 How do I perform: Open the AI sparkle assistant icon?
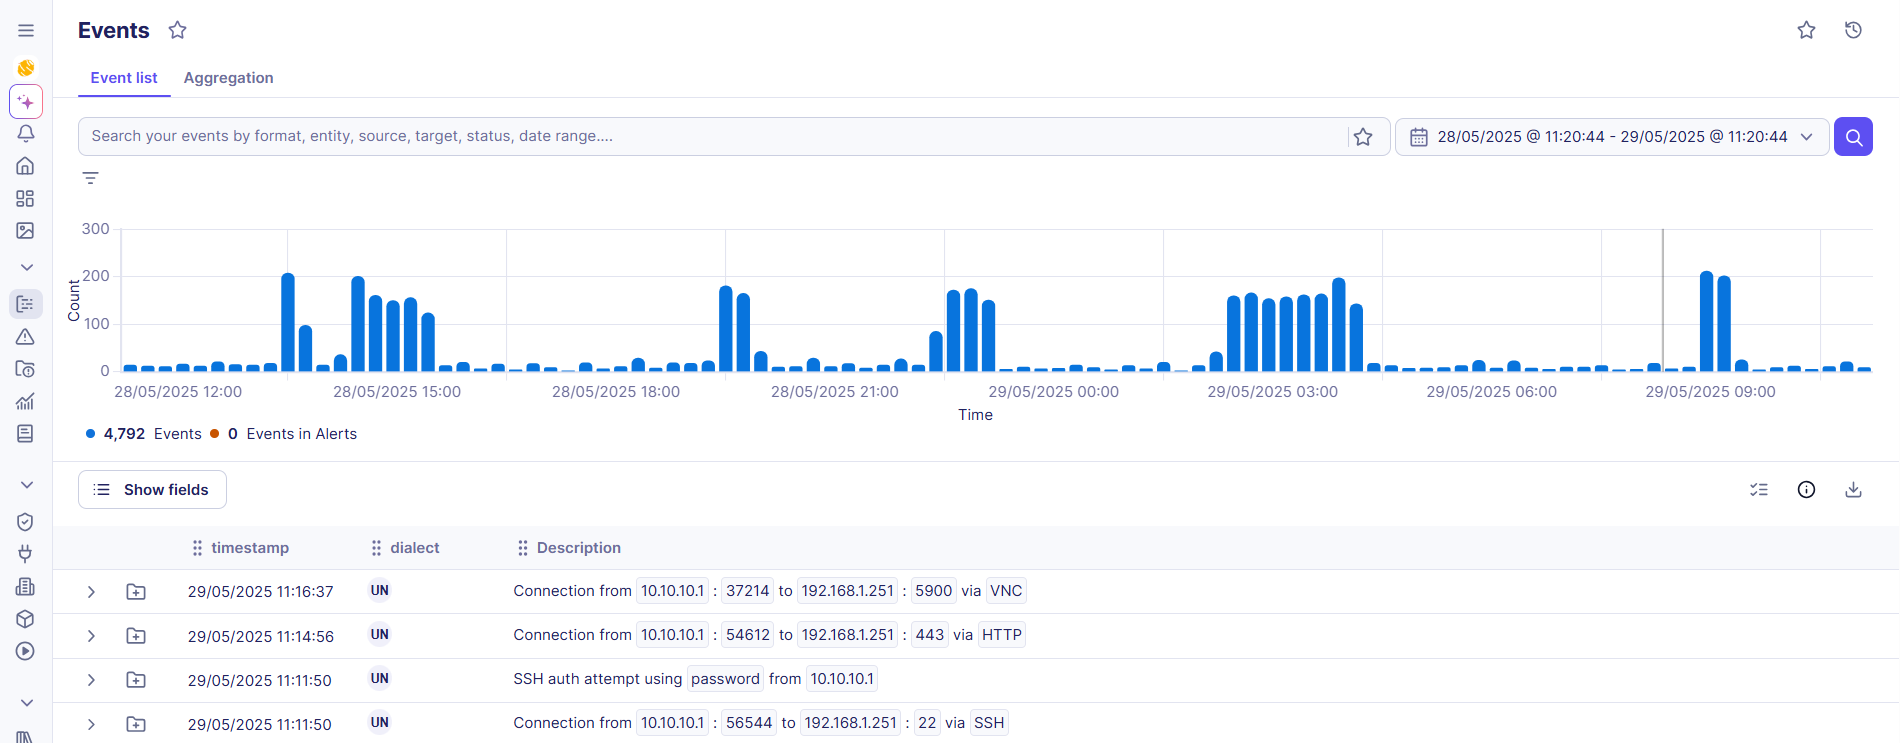coord(26,102)
